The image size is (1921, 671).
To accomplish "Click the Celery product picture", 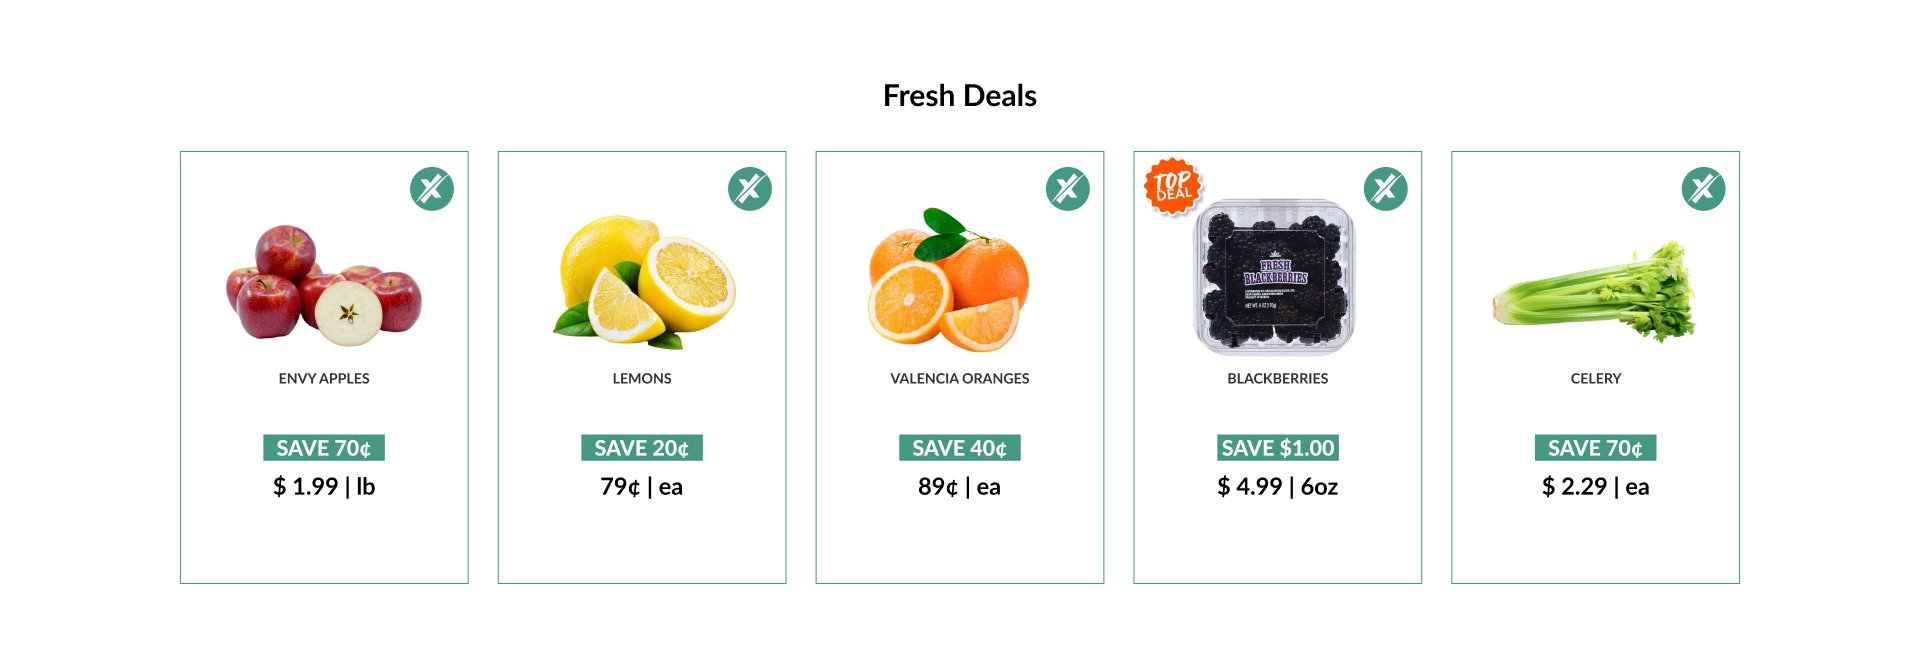I will pyautogui.click(x=1595, y=292).
